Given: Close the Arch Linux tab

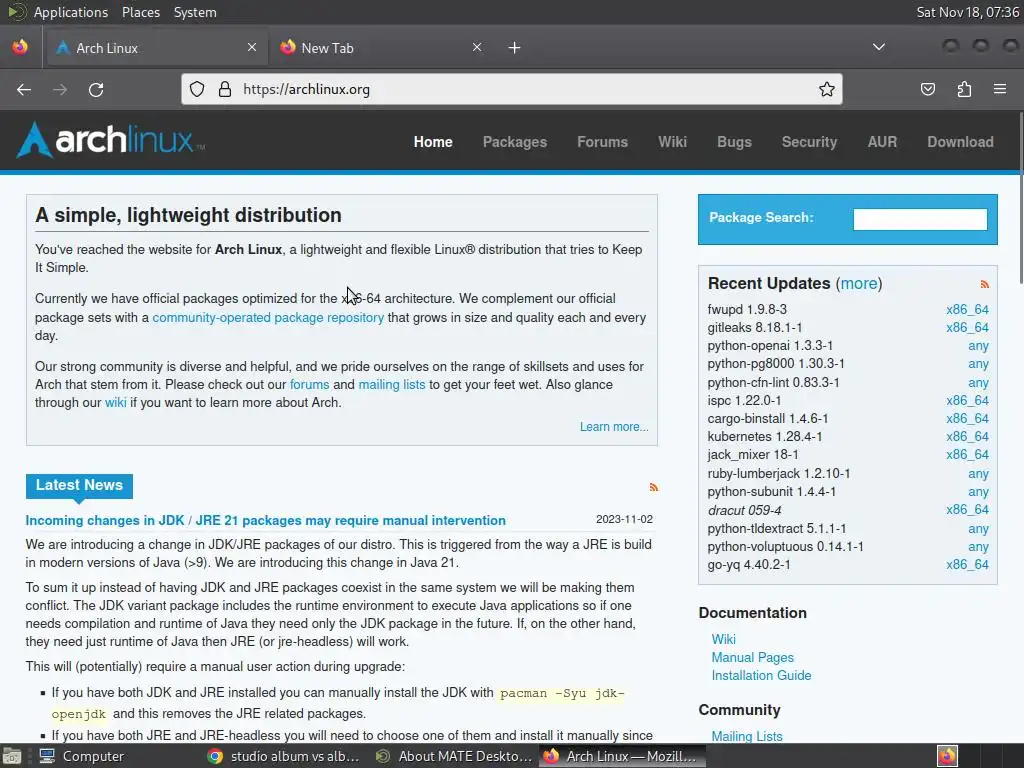Looking at the screenshot, I should point(252,47).
